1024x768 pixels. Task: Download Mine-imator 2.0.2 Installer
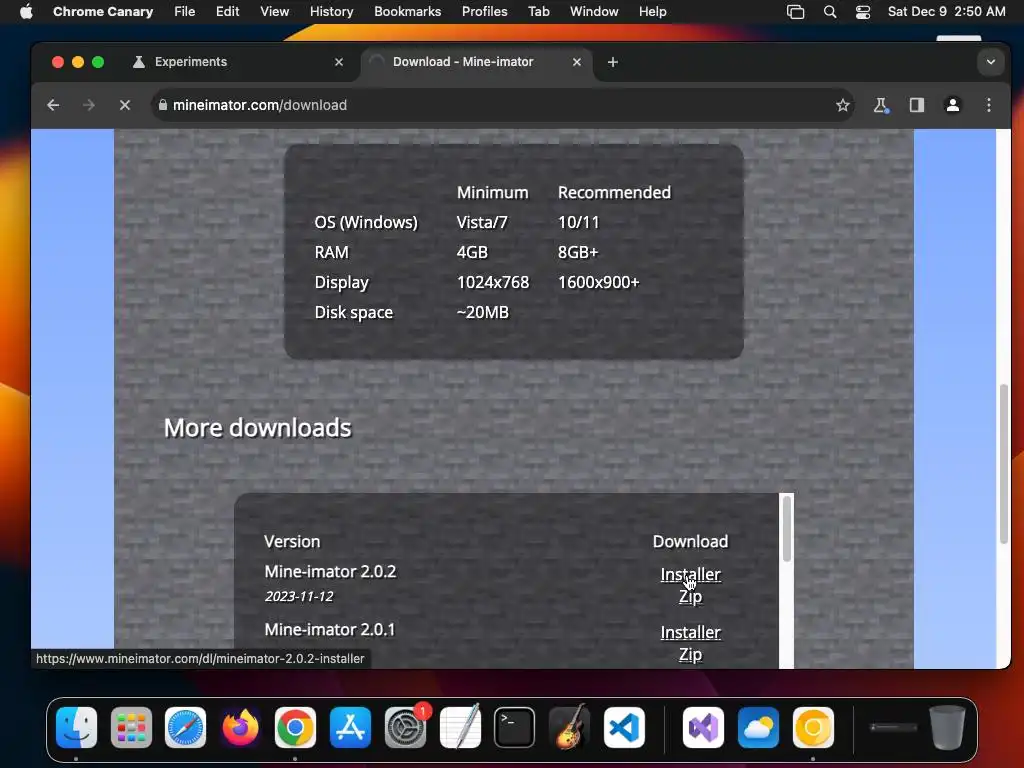pyautogui.click(x=690, y=575)
